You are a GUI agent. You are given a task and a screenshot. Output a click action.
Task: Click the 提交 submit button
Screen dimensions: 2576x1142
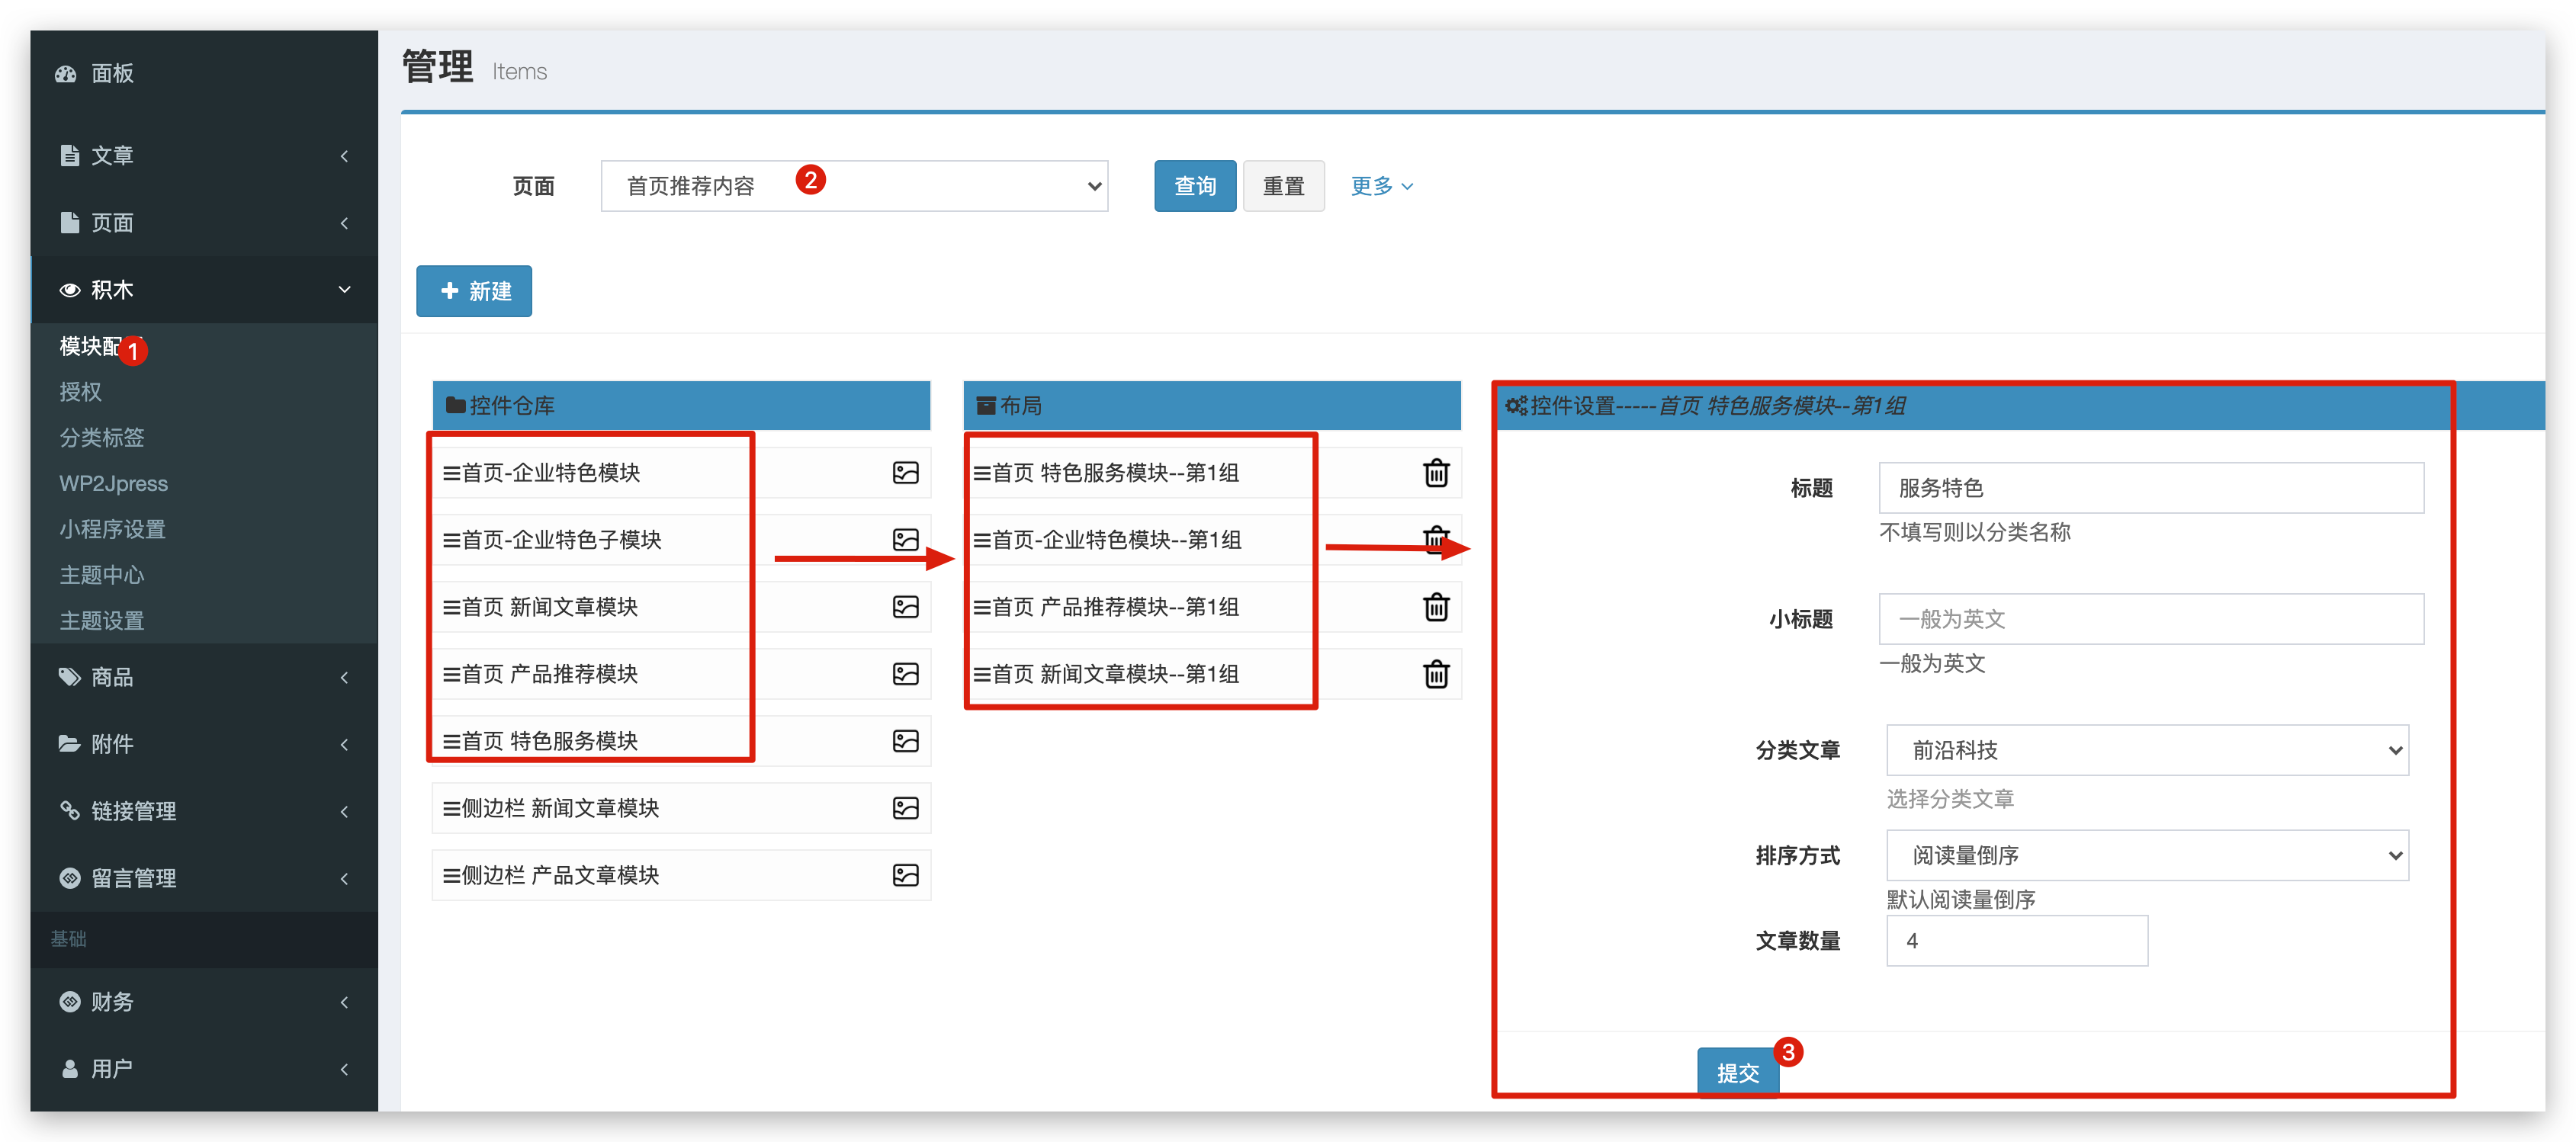[x=1738, y=1072]
